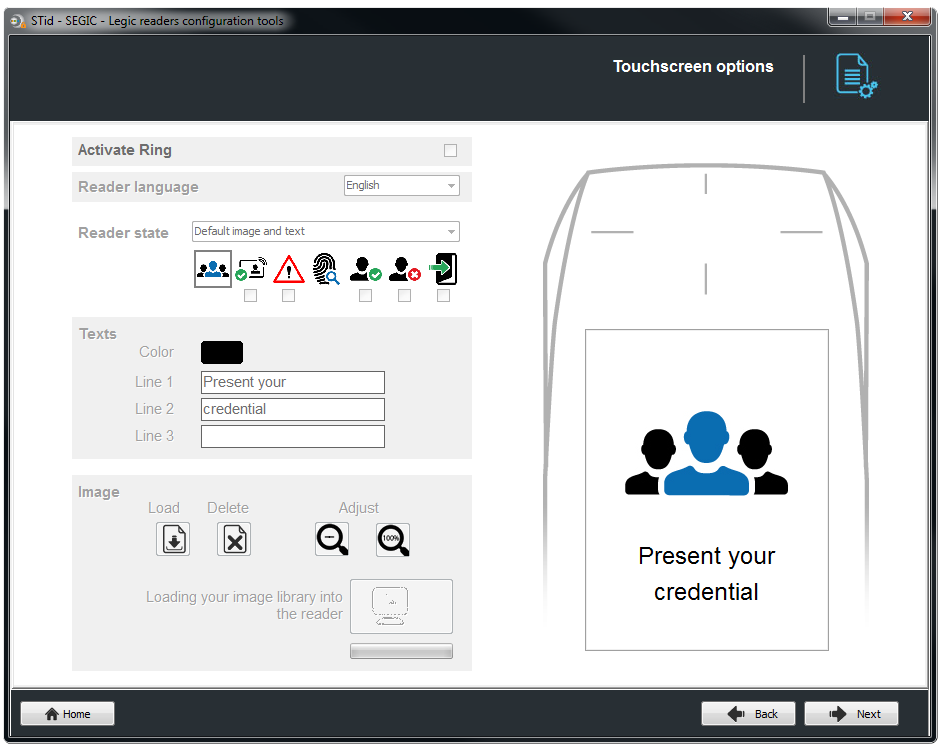Screen dimensions: 941x751
Task: Click the configuration document gear icon
Action: [x=856, y=76]
